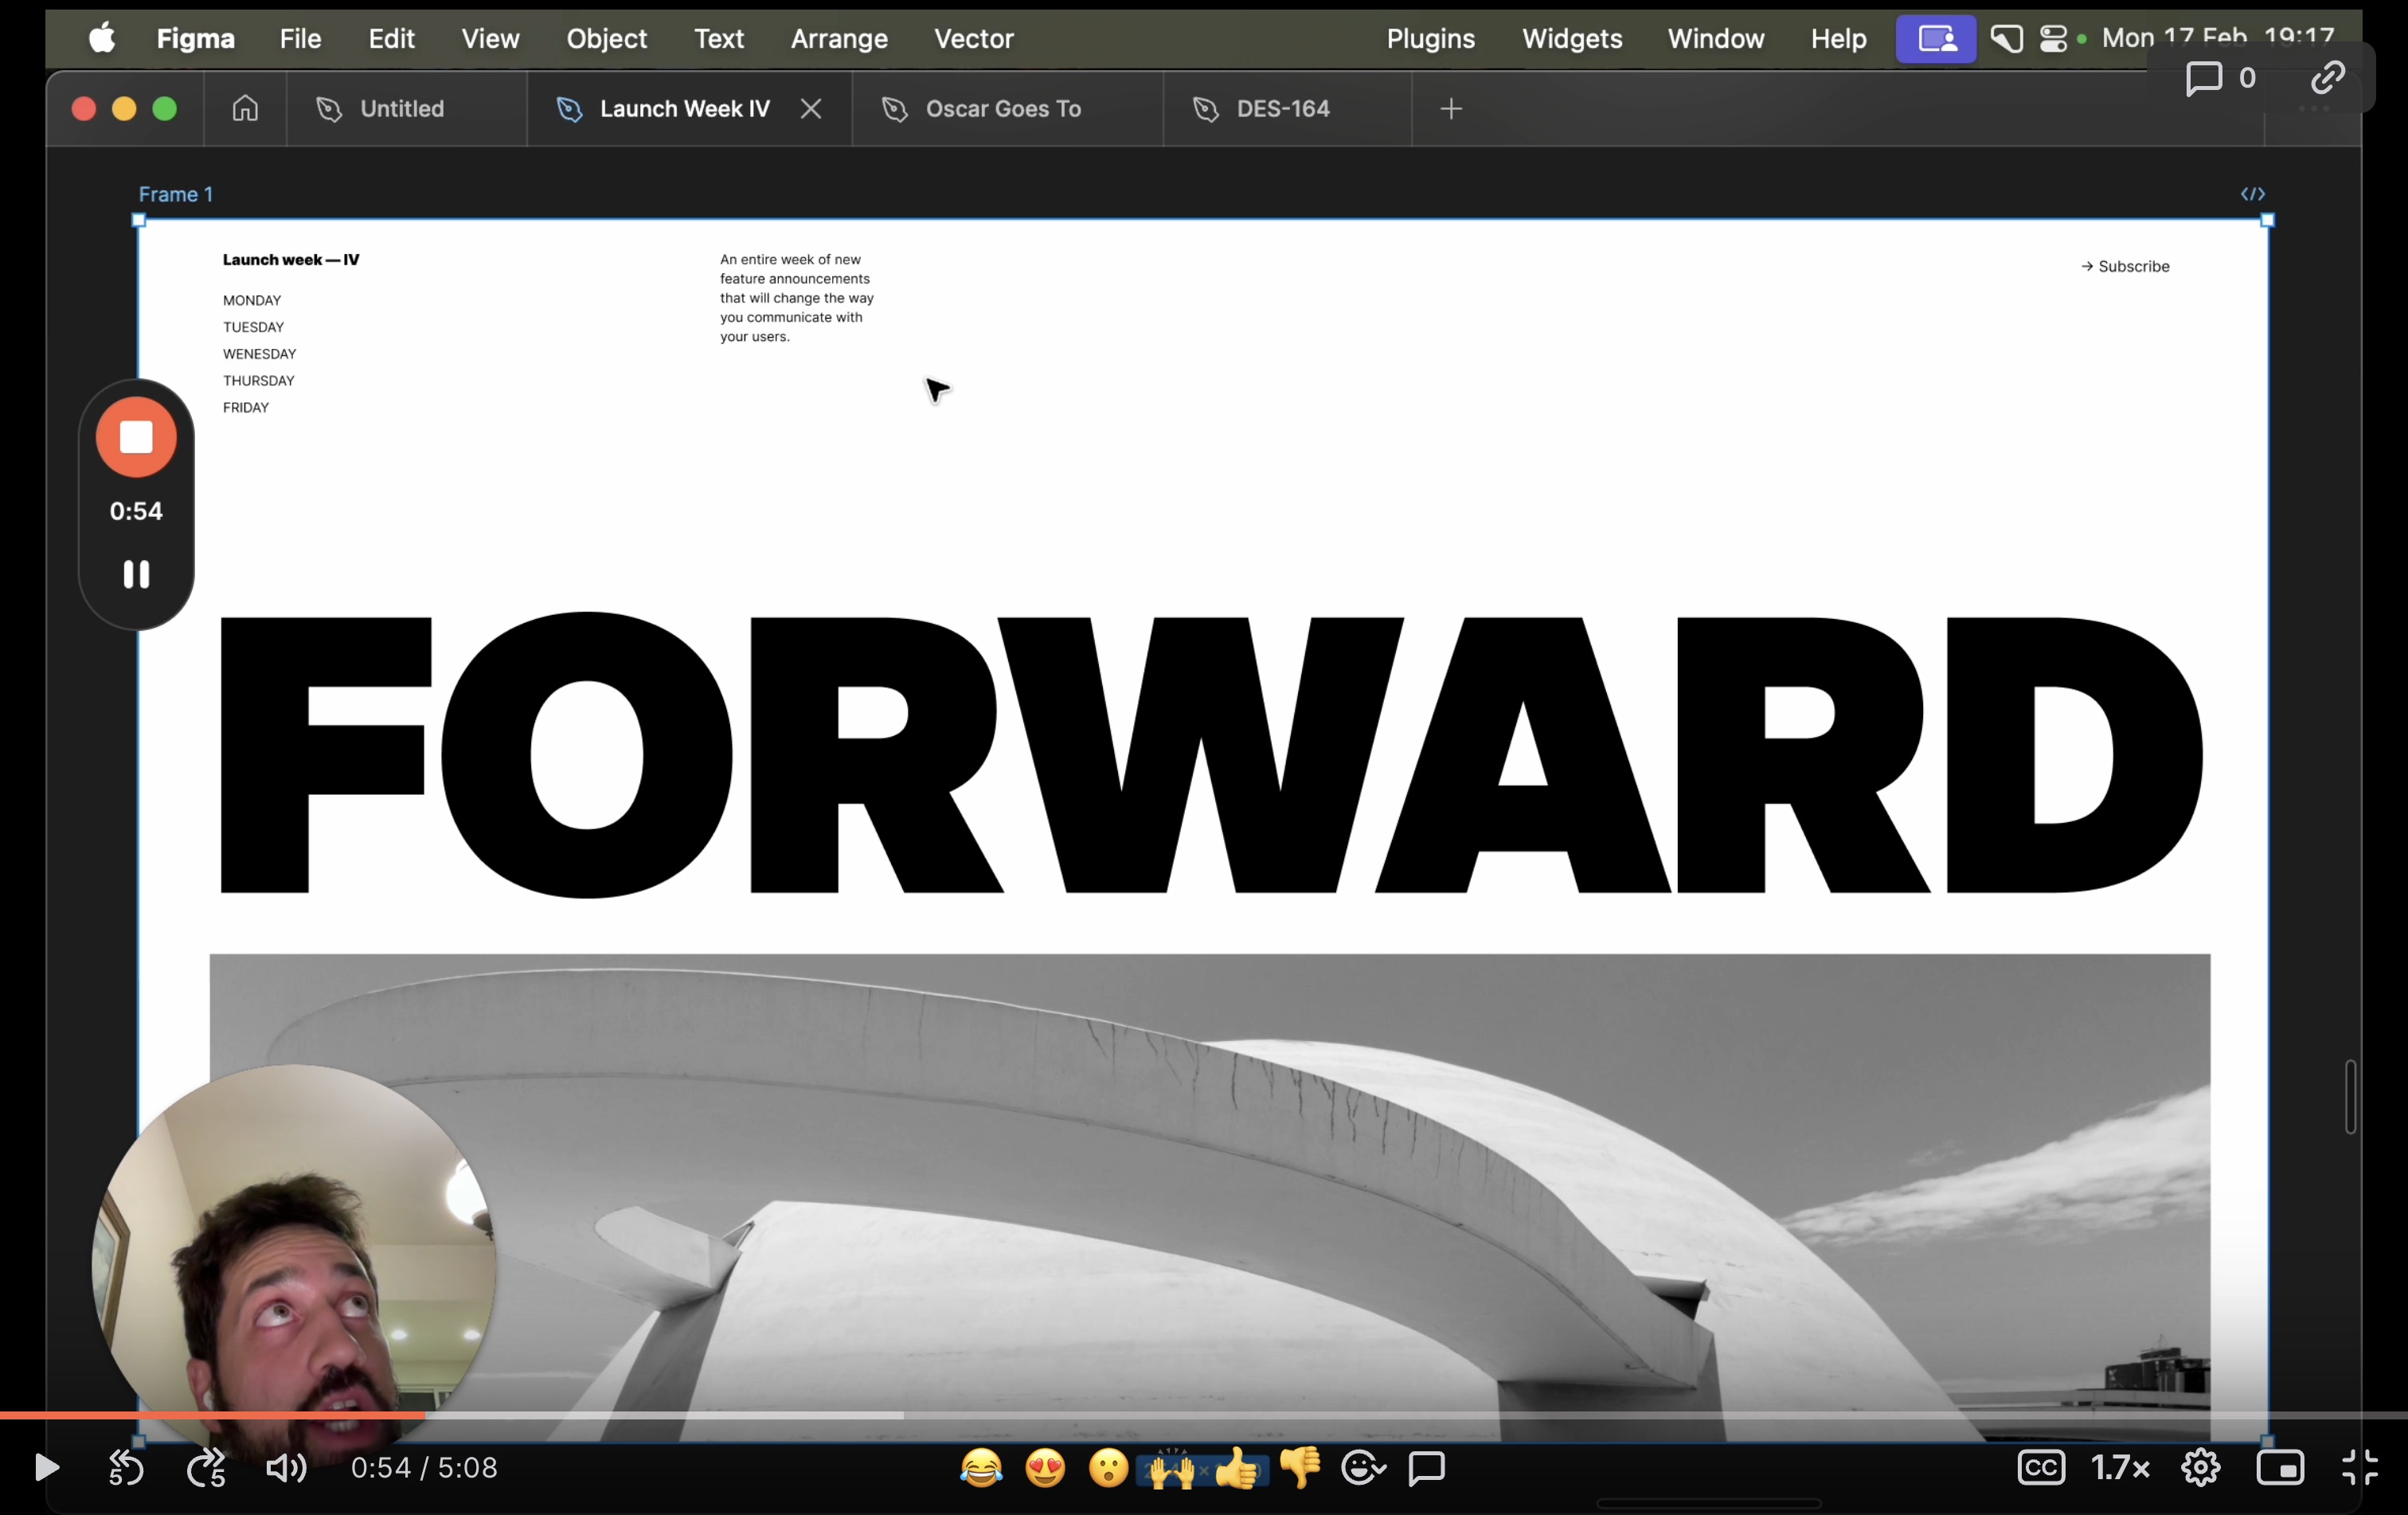Toggle picture-in-picture mode
2408x1515 pixels.
(2280, 1467)
